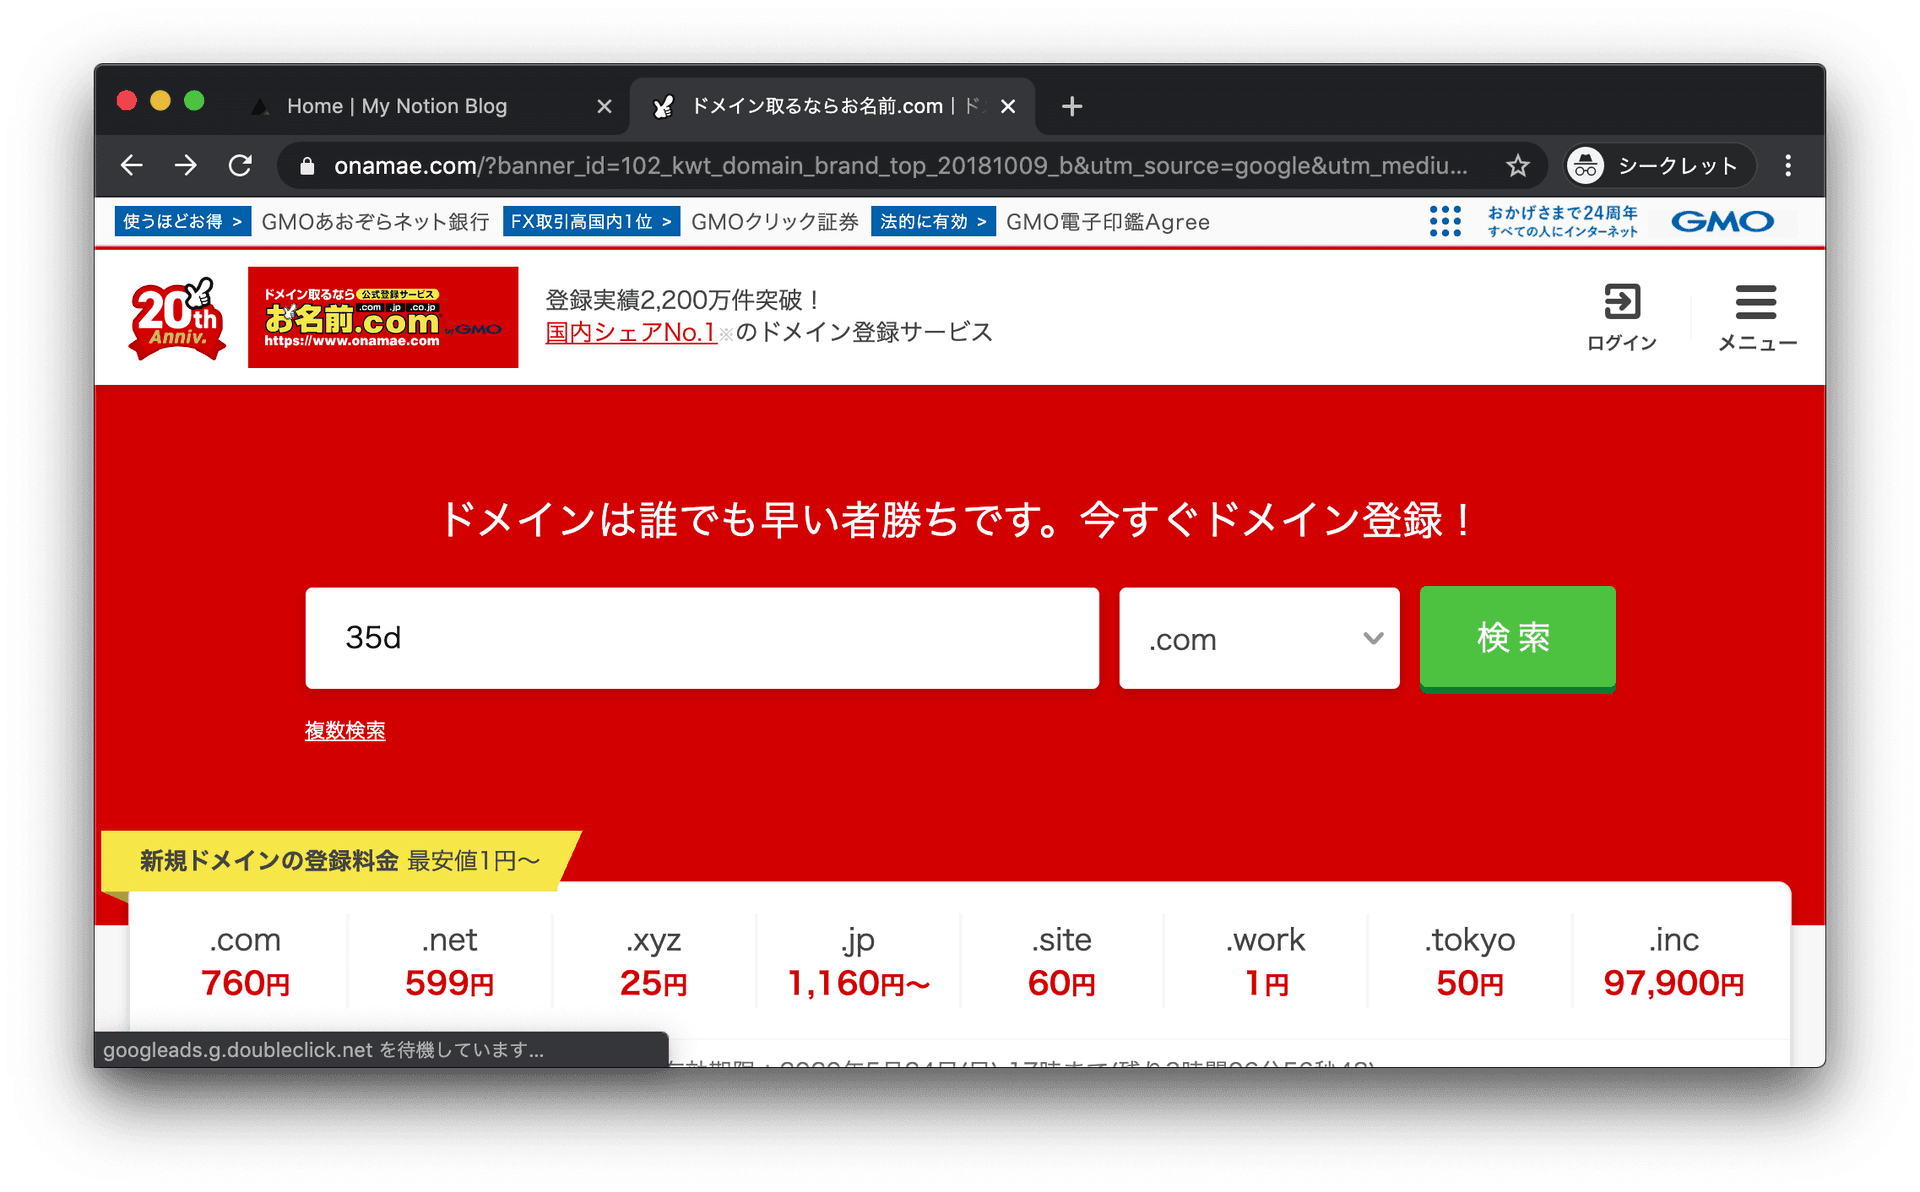Image resolution: width=1920 pixels, height=1192 pixels.
Task: Open GMOあおぞらネット銀行 link
Action: pyautogui.click(x=375, y=222)
